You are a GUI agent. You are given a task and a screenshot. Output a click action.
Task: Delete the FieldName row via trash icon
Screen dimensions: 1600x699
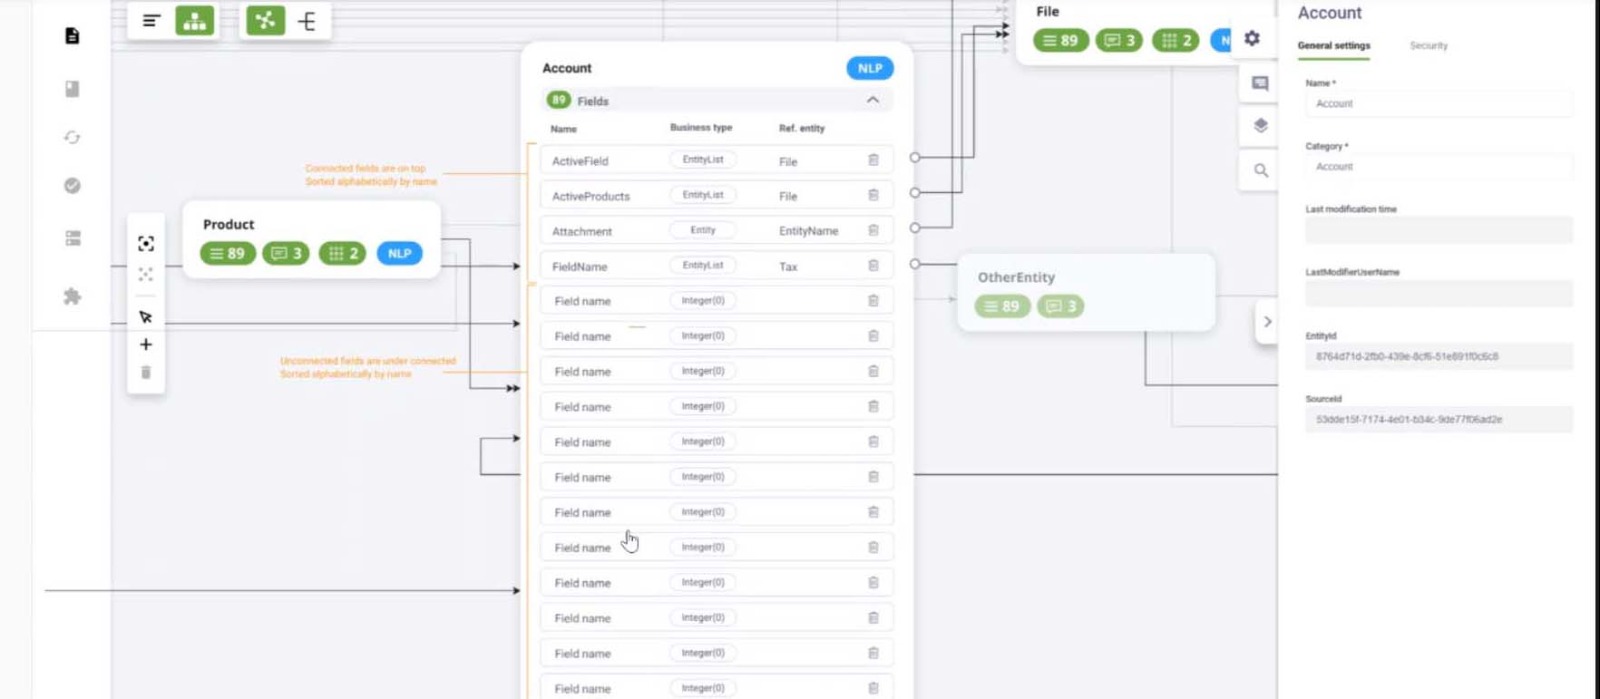tap(873, 265)
